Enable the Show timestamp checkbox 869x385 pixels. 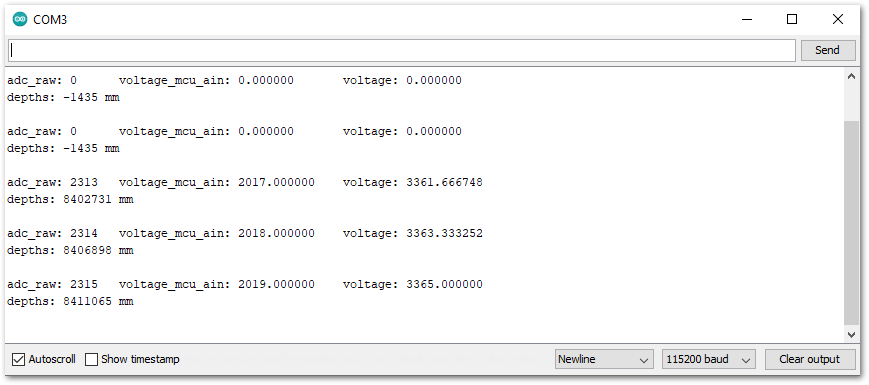pyautogui.click(x=91, y=360)
